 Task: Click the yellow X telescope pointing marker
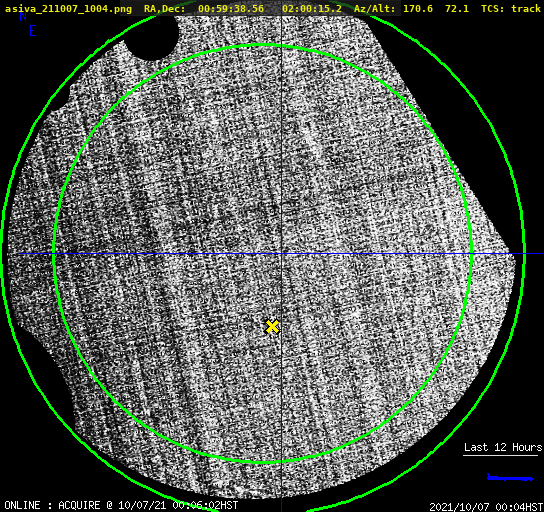(x=272, y=327)
